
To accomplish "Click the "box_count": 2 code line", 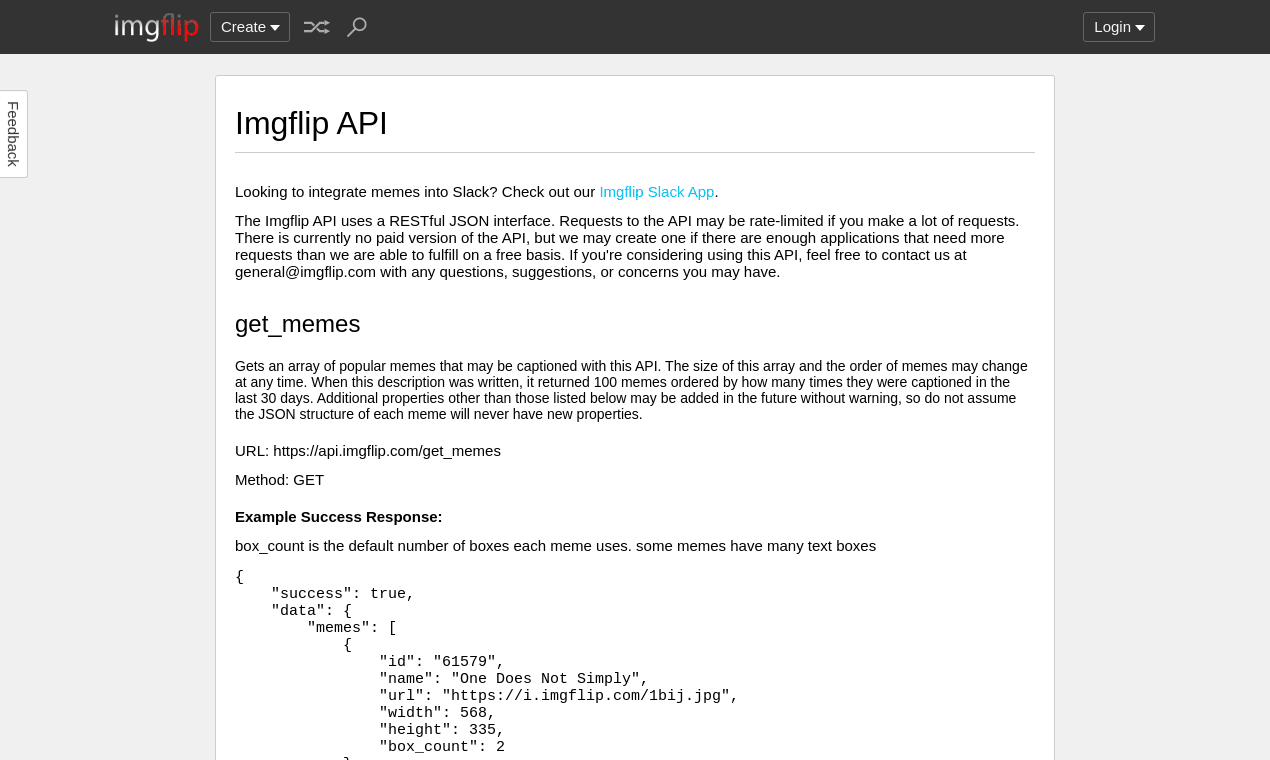I will (x=442, y=747).
